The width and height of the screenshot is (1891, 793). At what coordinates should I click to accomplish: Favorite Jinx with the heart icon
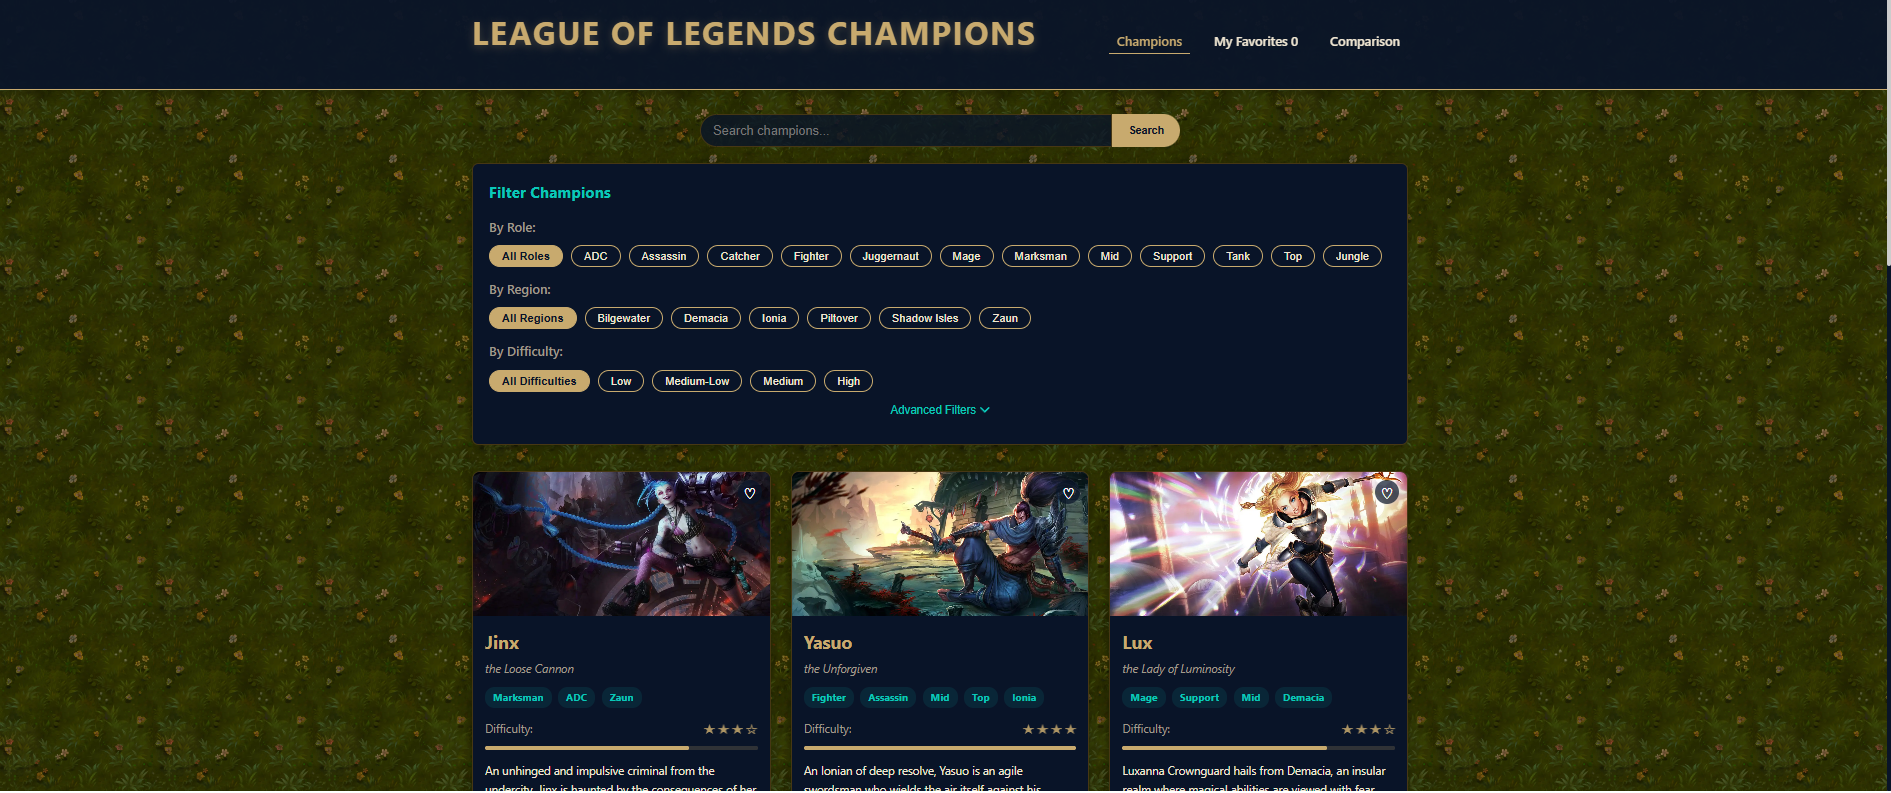point(750,493)
